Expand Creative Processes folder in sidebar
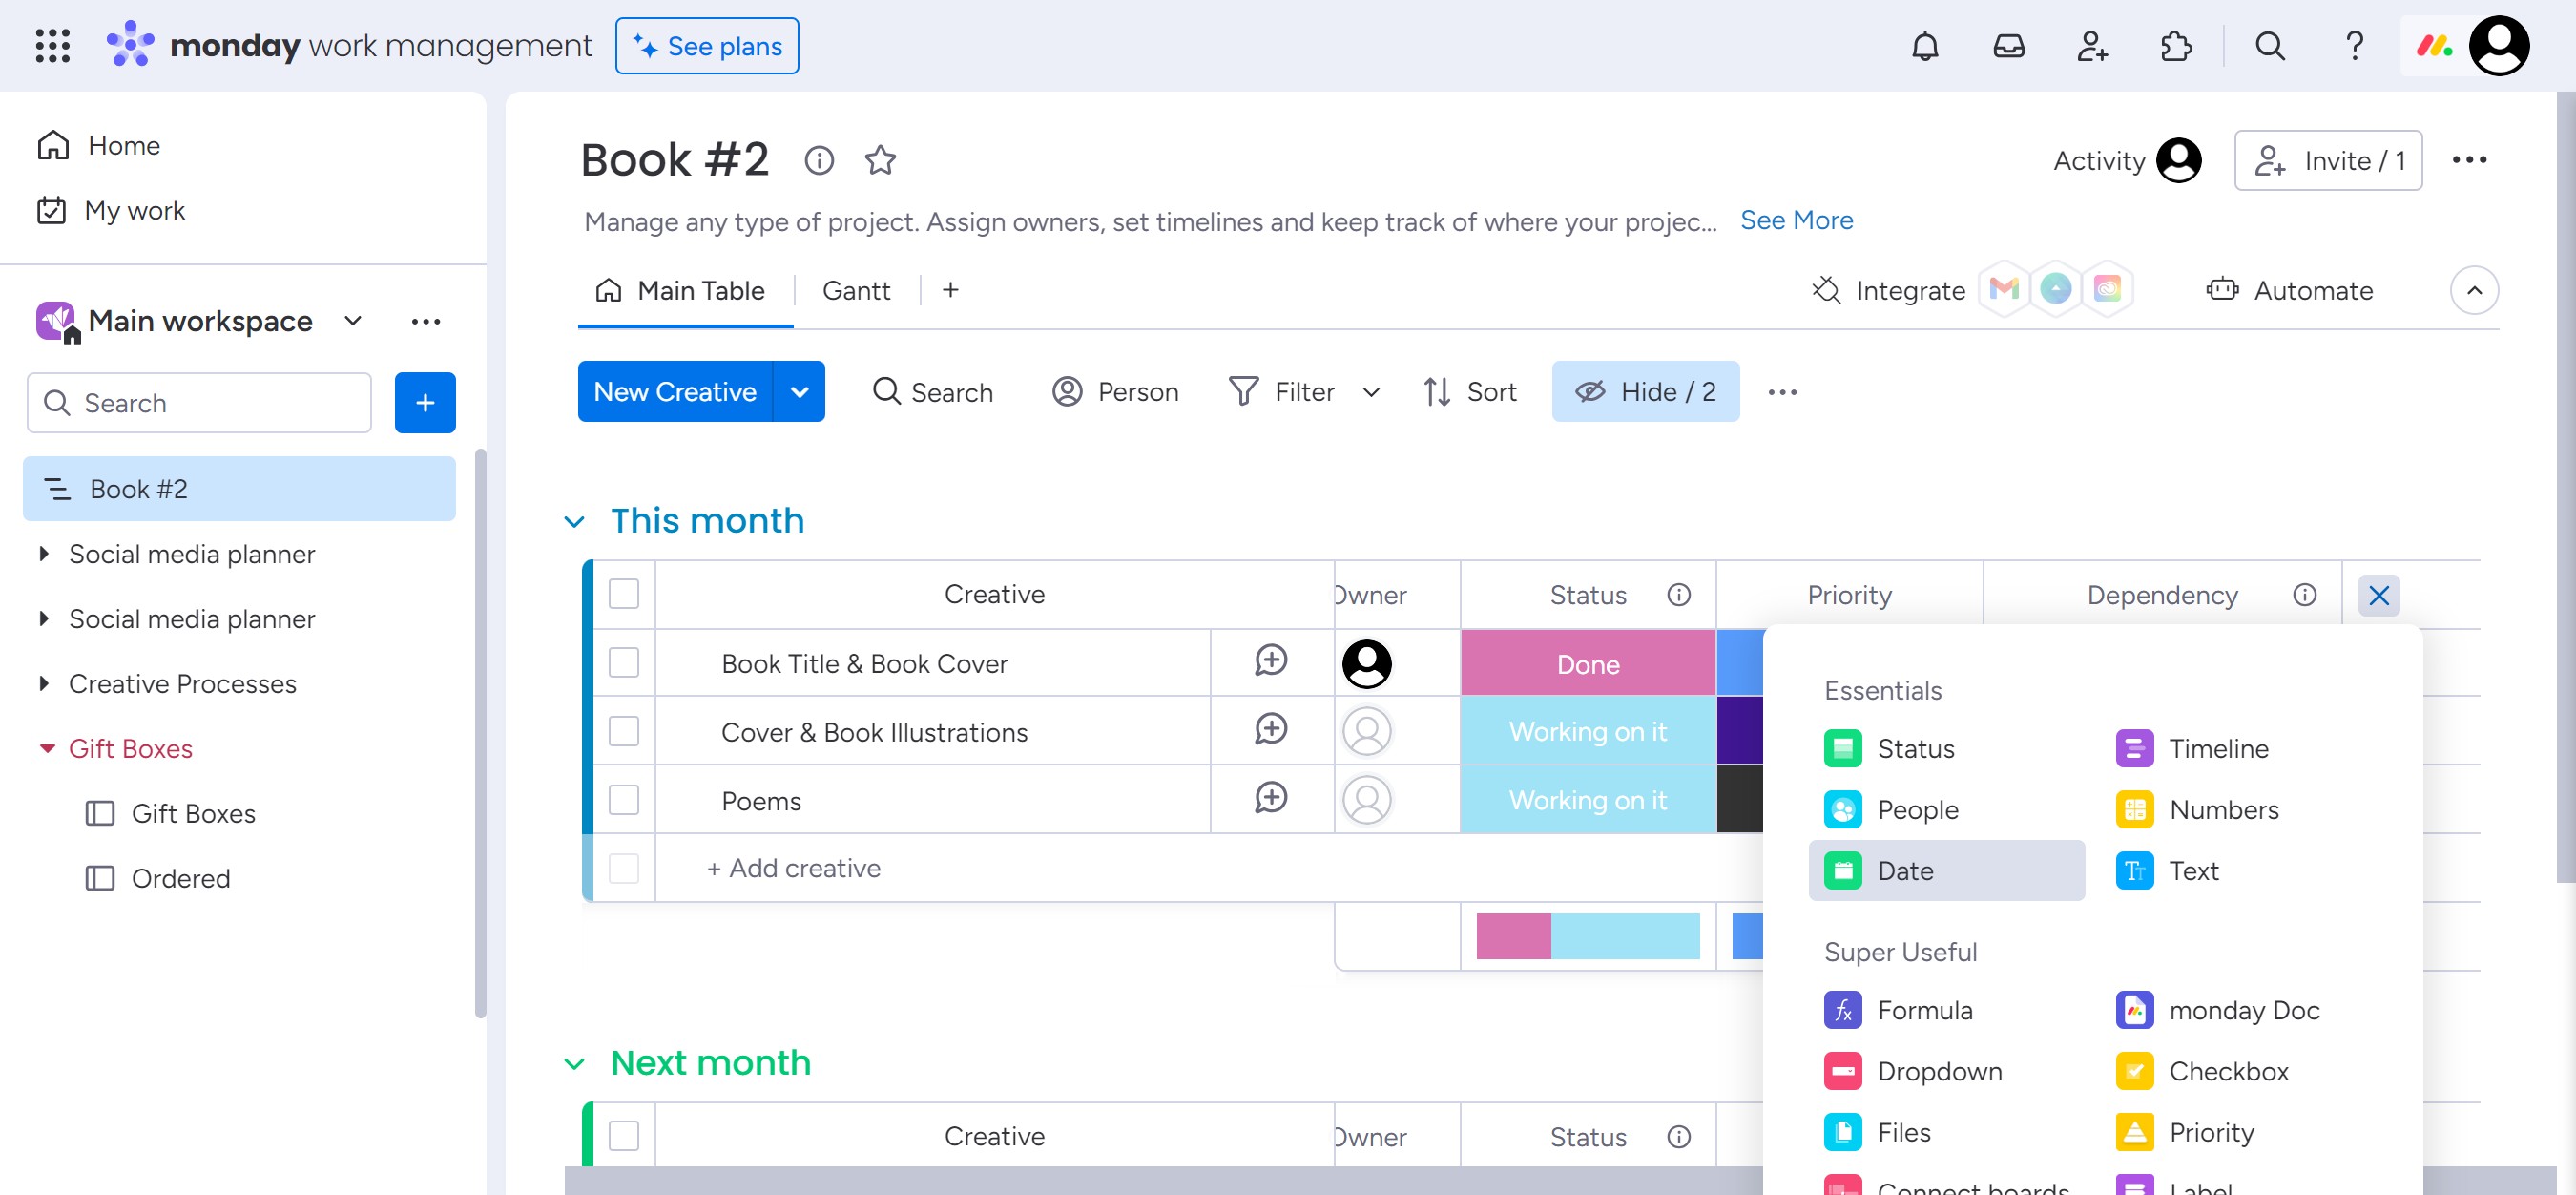 coord(44,684)
